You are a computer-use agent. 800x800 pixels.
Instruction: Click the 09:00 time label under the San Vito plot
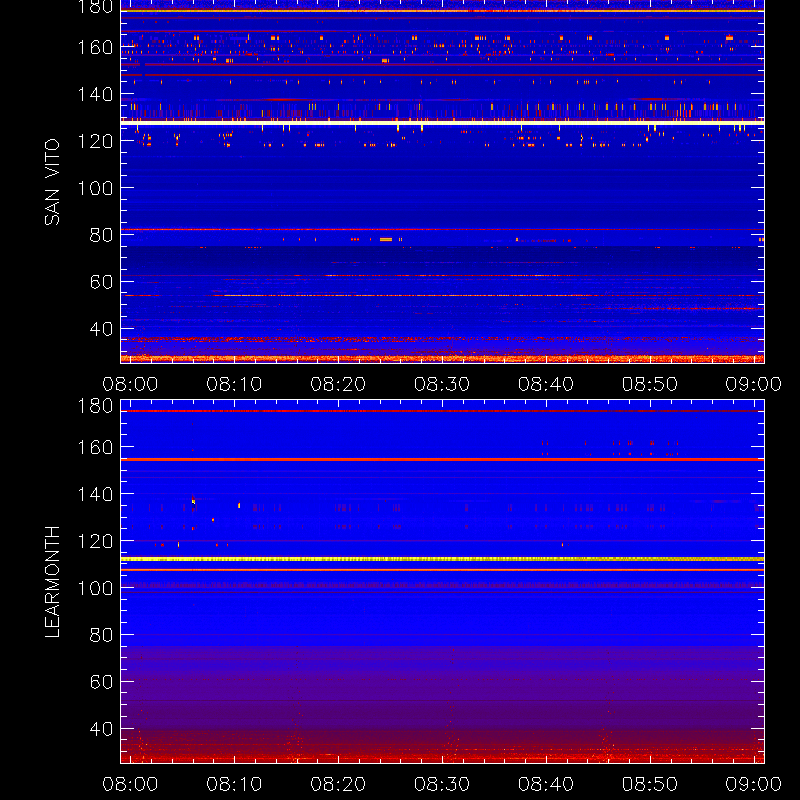[754, 384]
